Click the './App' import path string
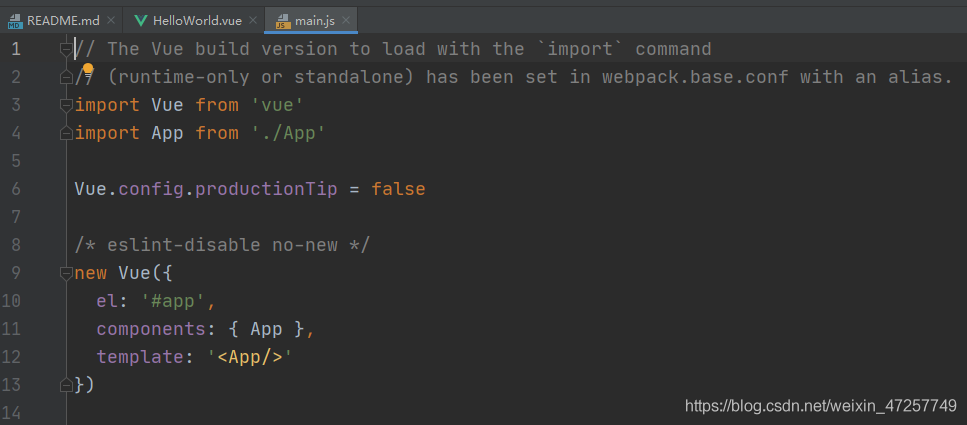 tap(289, 133)
